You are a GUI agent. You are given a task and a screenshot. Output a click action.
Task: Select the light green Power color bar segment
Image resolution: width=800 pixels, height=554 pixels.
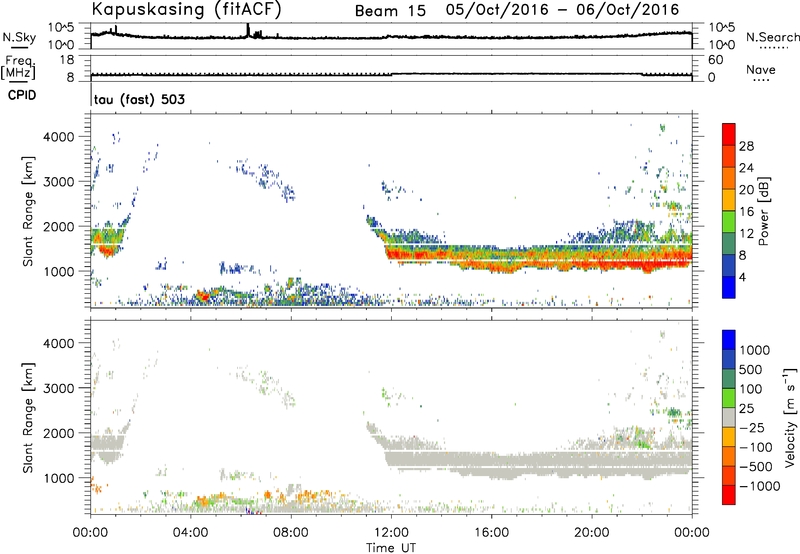[x=729, y=222]
